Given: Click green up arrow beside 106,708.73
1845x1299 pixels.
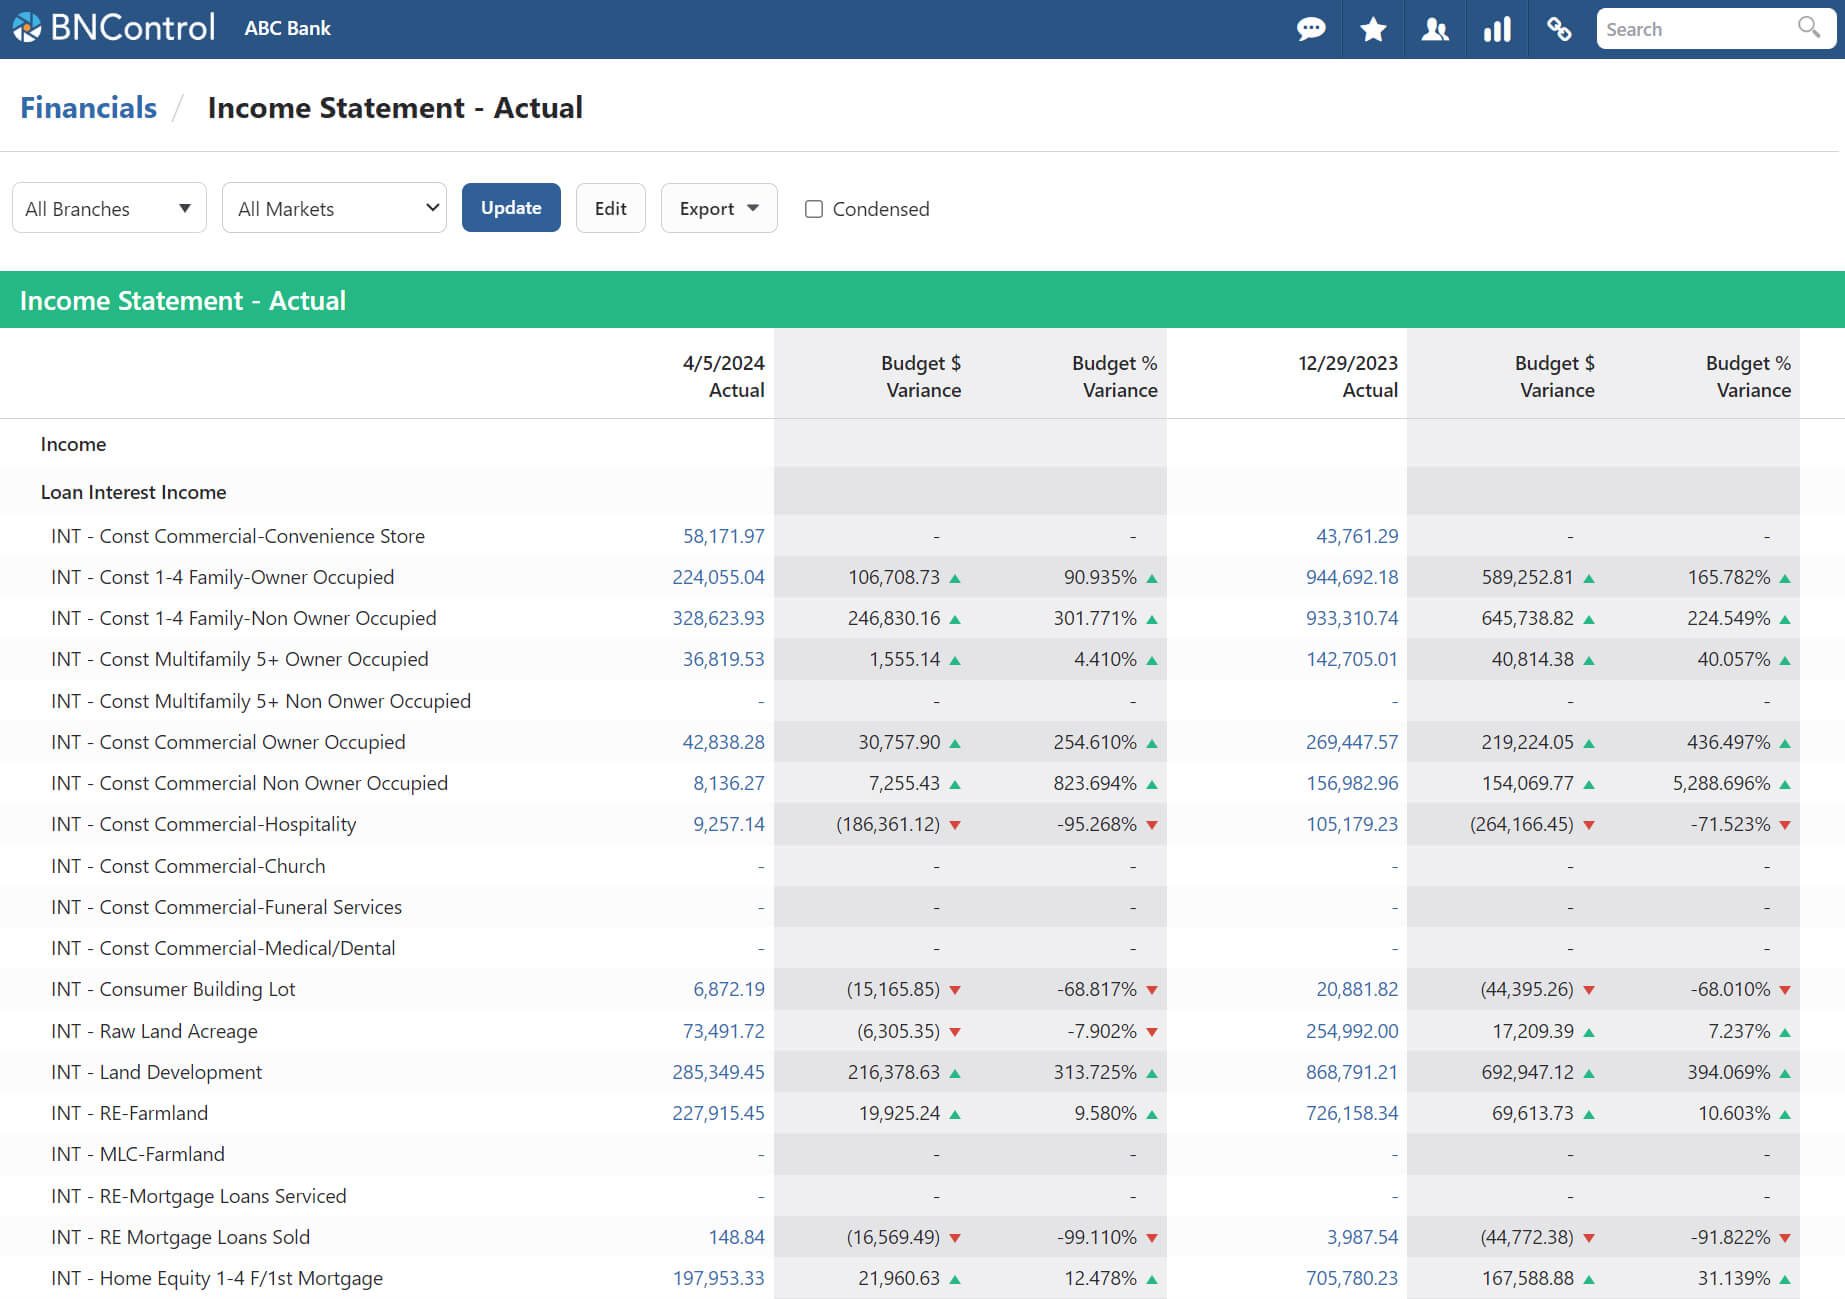Looking at the screenshot, I should (955, 578).
